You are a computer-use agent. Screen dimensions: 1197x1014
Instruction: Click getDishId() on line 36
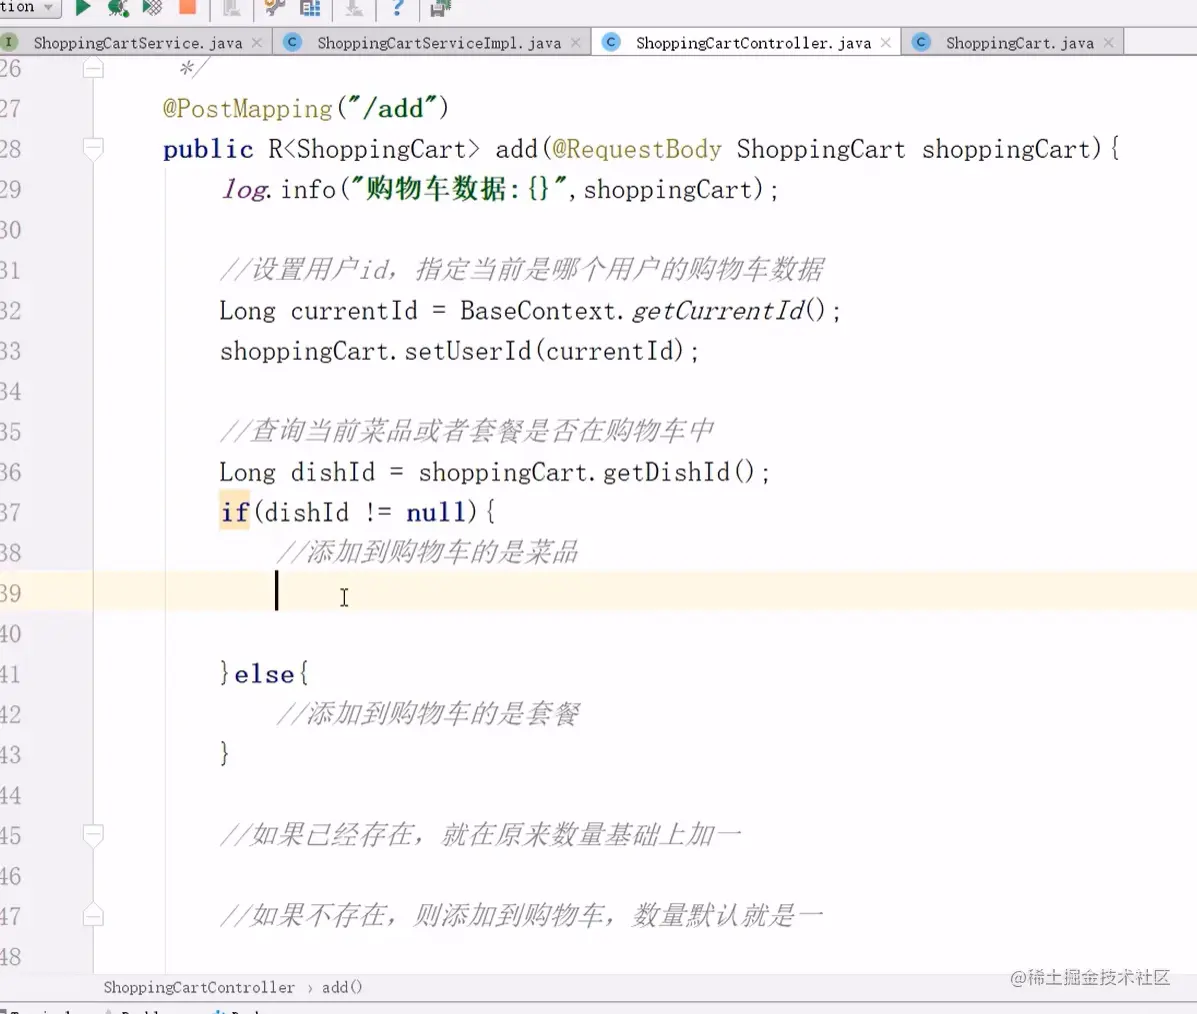pyautogui.click(x=679, y=473)
